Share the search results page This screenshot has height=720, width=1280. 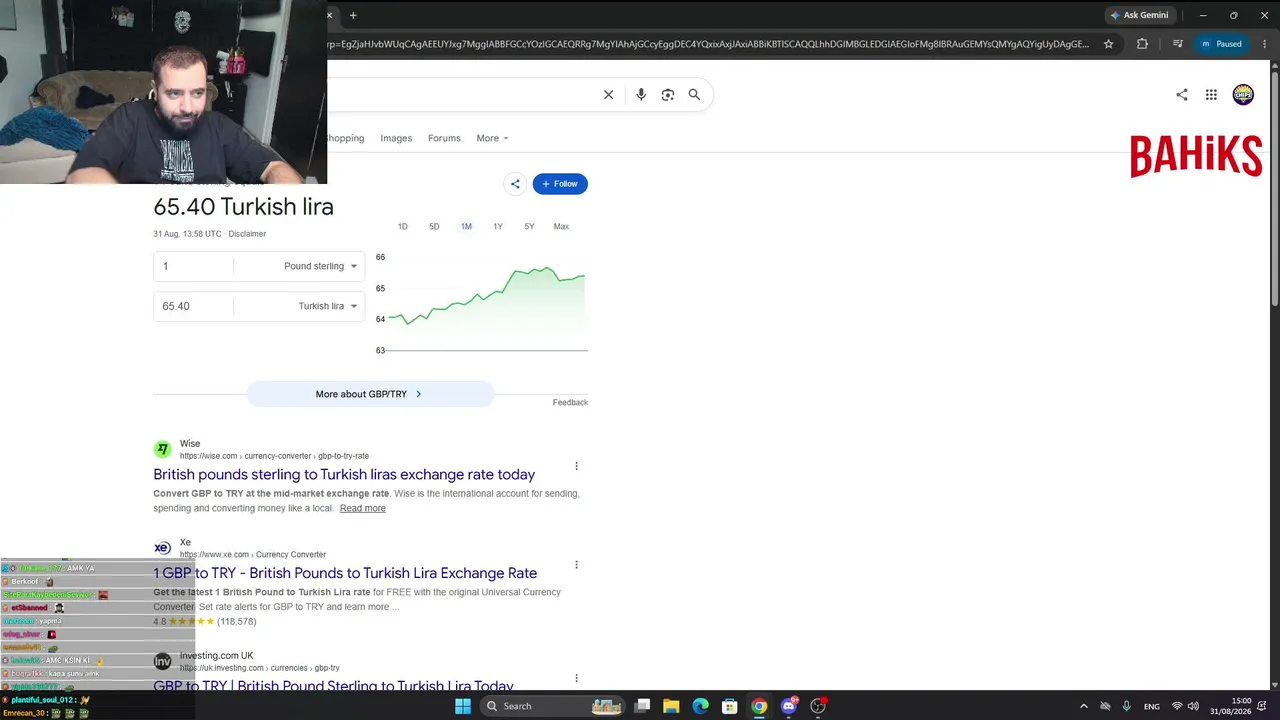(1182, 94)
